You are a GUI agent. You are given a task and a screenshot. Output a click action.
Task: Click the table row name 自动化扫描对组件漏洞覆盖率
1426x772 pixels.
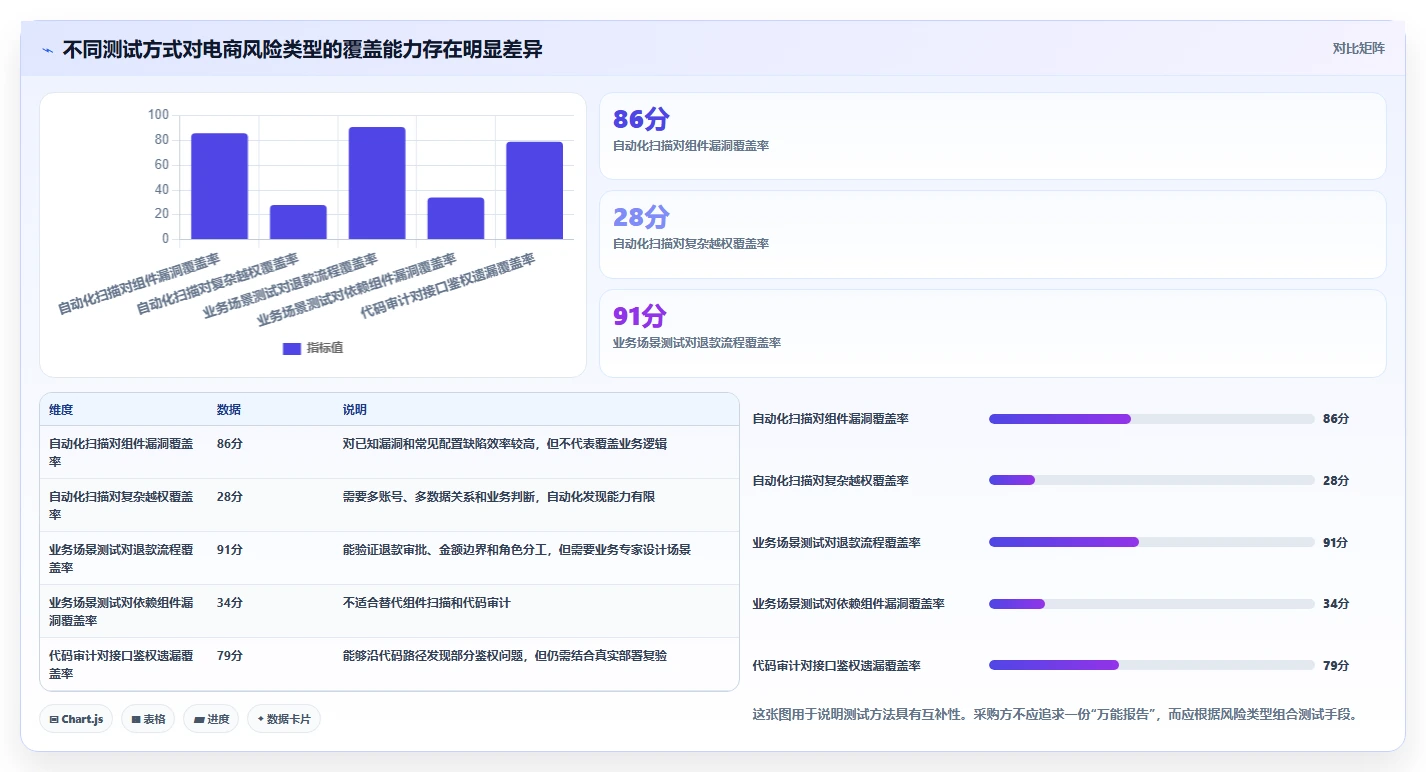pos(121,453)
